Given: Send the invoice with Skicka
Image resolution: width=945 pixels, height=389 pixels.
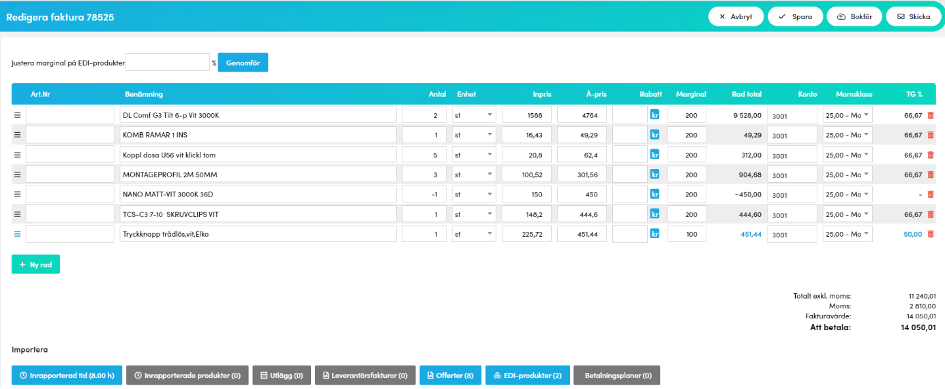Looking at the screenshot, I should pyautogui.click(x=914, y=17).
